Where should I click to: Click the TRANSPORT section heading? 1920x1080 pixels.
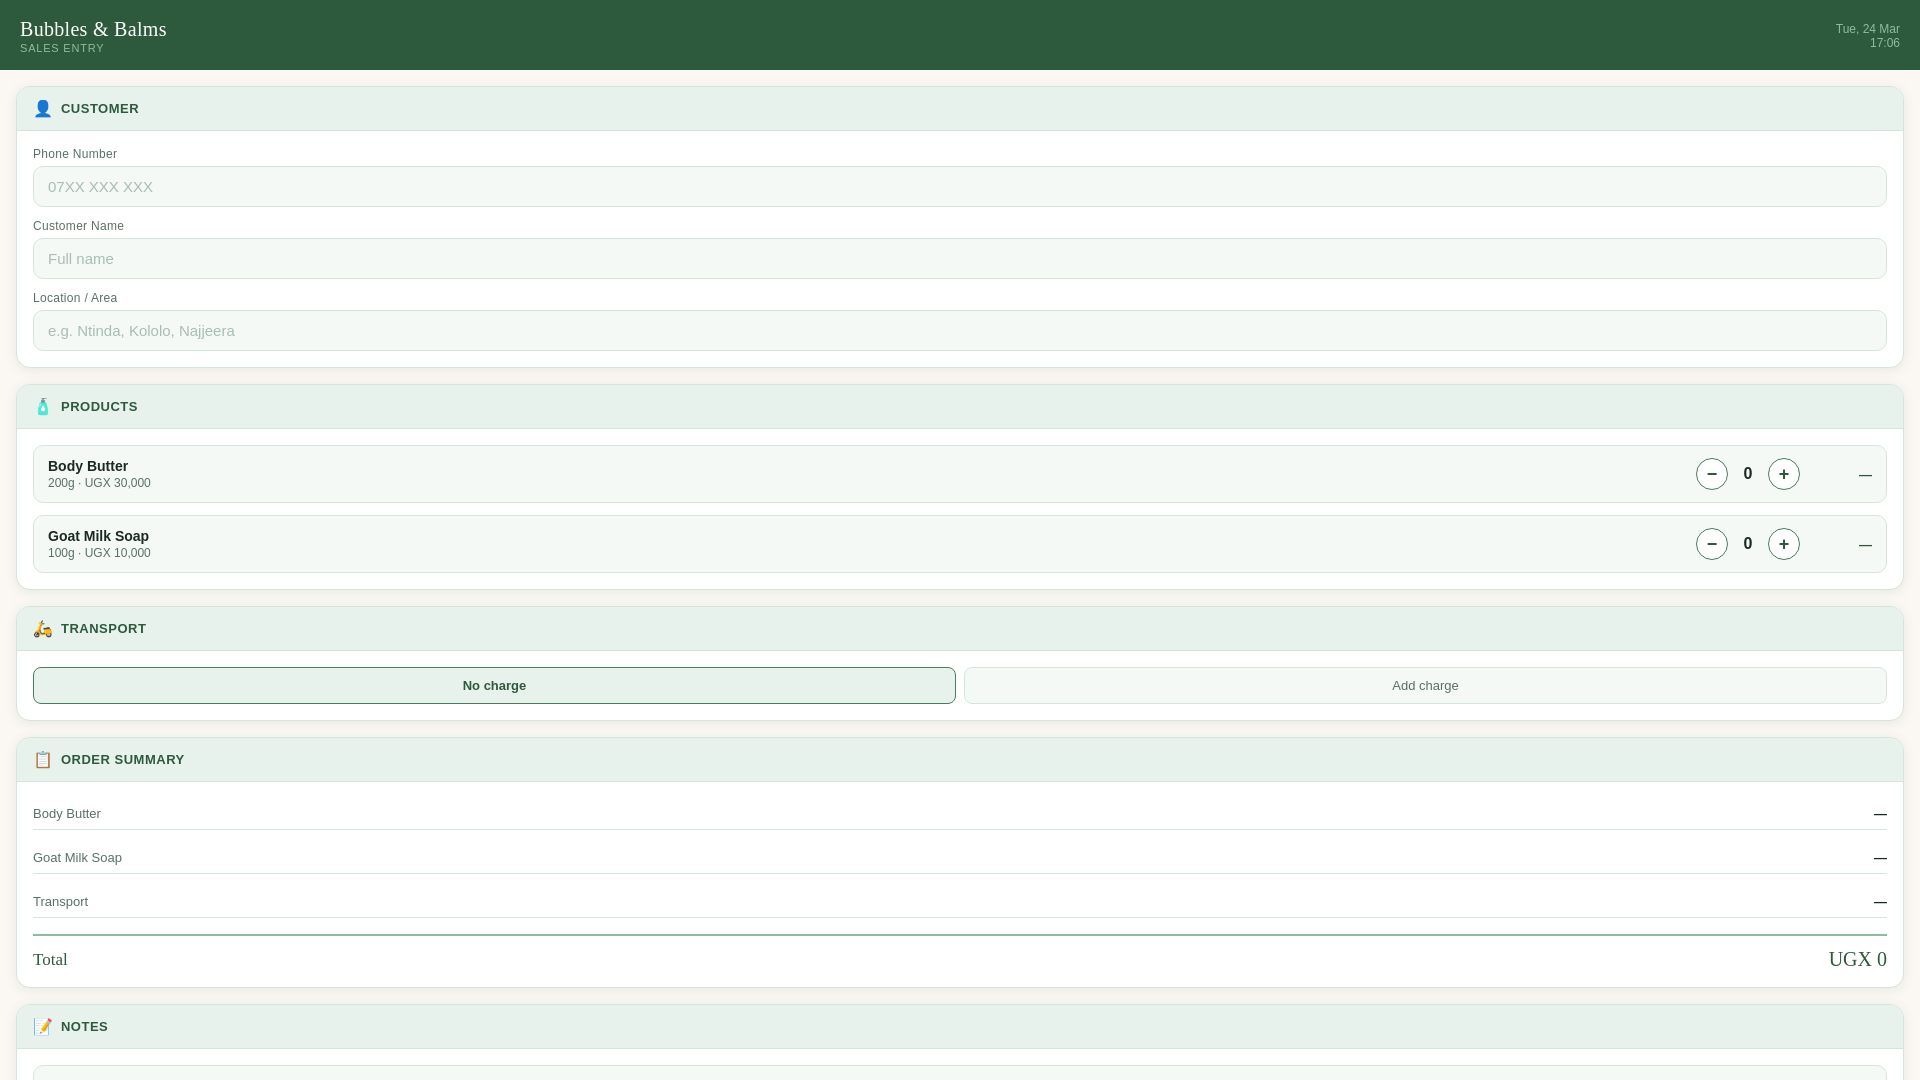click(x=103, y=629)
